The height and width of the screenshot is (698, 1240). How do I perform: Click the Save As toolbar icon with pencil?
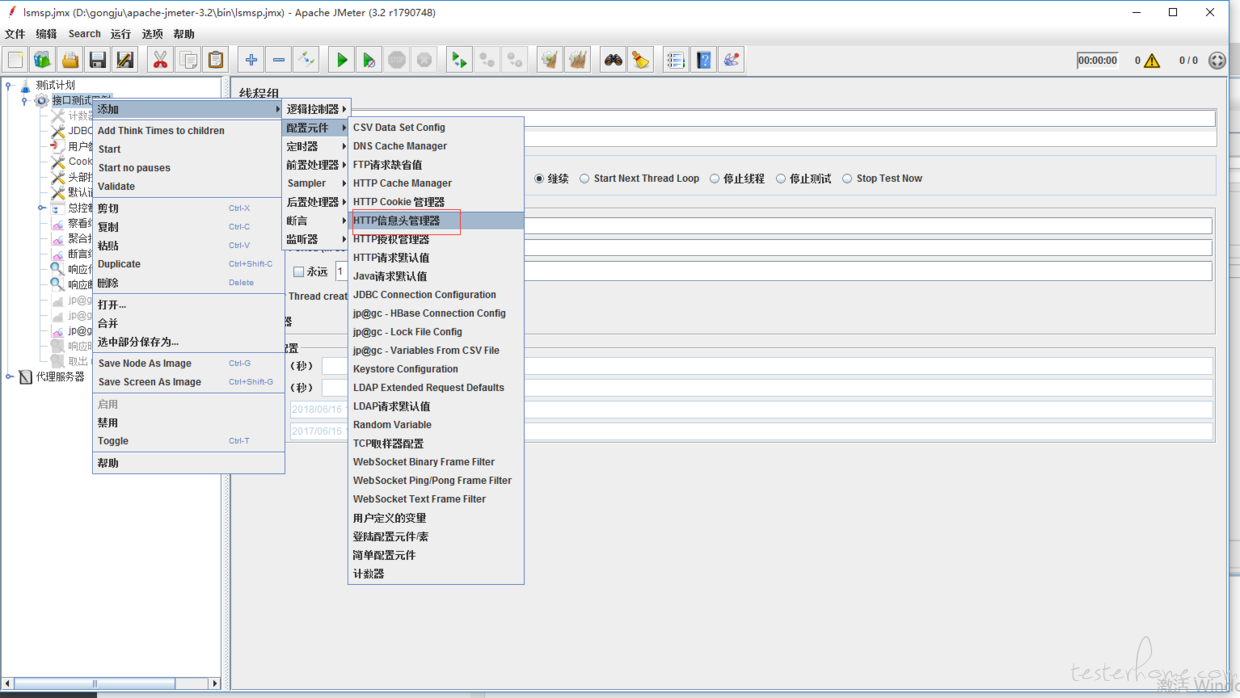coord(125,60)
